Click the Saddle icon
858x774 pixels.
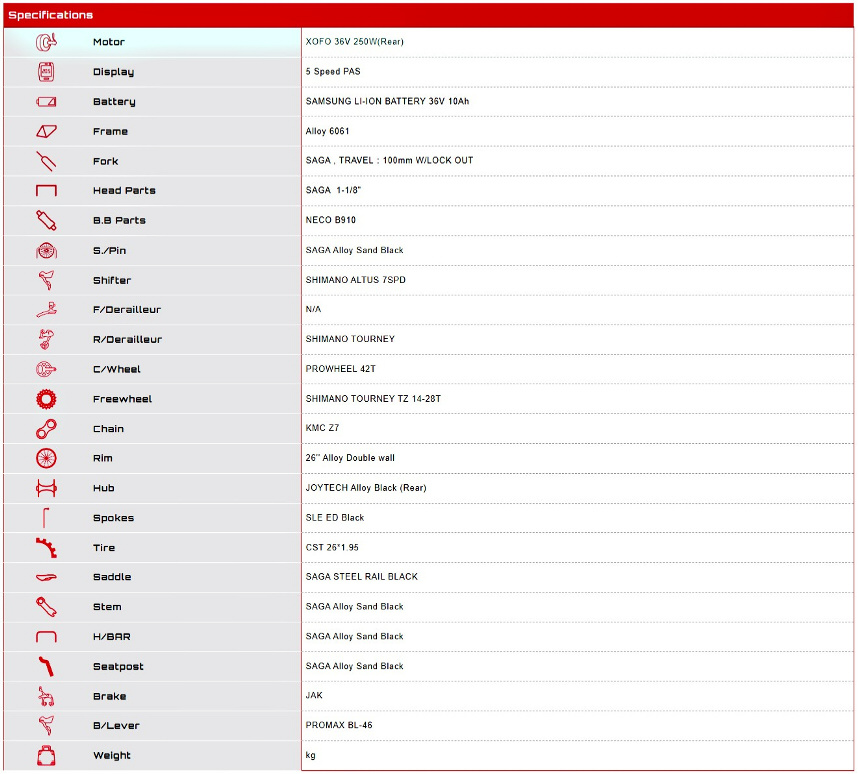click(x=47, y=577)
